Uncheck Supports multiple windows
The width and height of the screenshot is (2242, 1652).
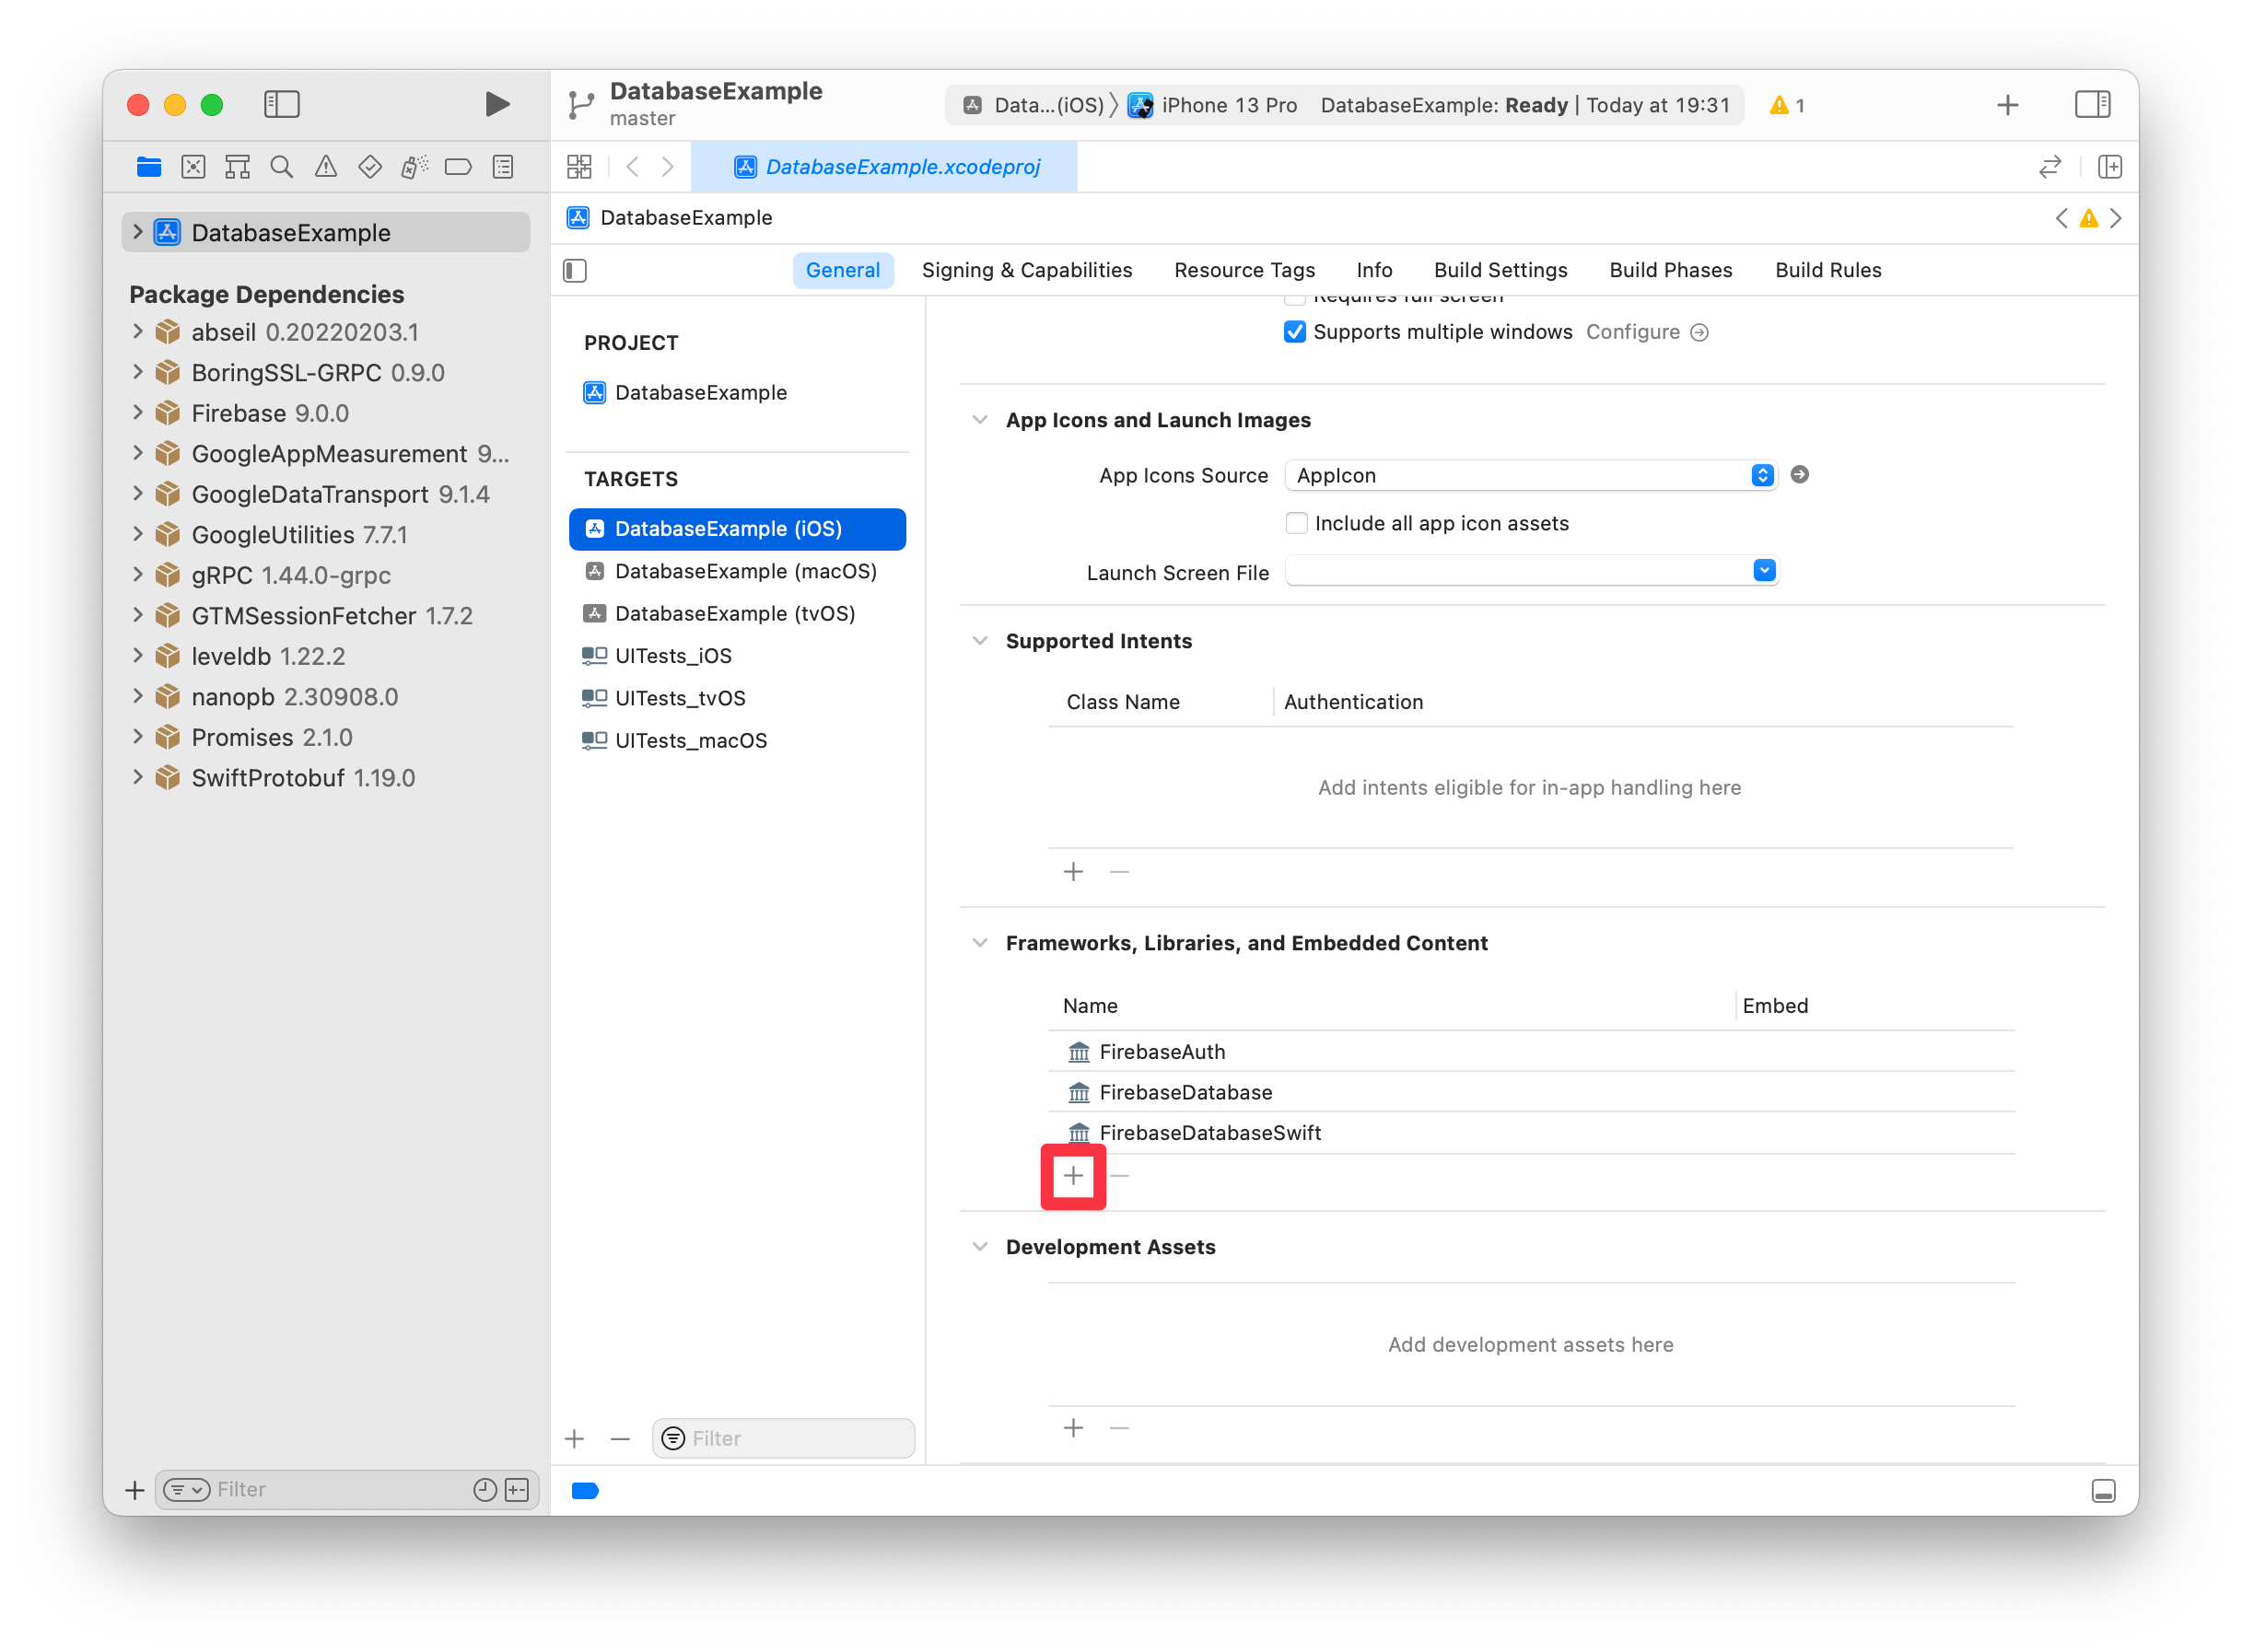[1295, 332]
